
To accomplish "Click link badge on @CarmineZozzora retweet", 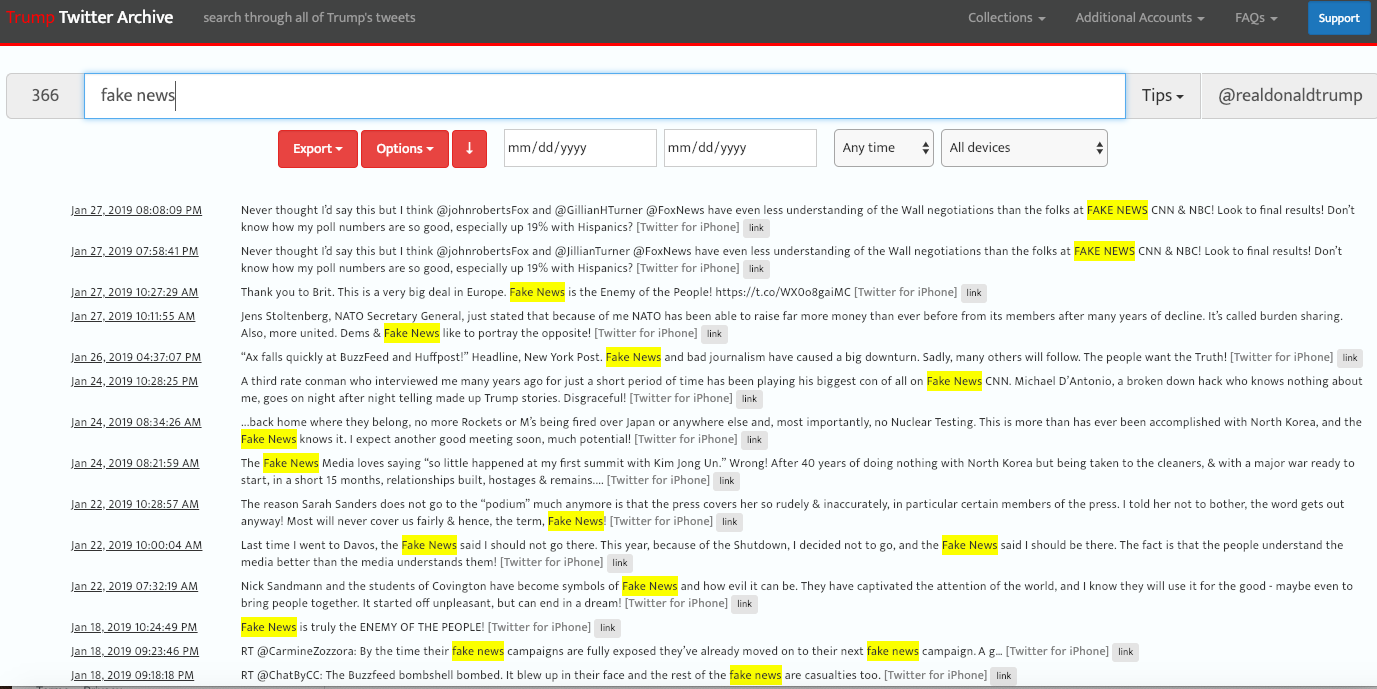I will (1126, 652).
